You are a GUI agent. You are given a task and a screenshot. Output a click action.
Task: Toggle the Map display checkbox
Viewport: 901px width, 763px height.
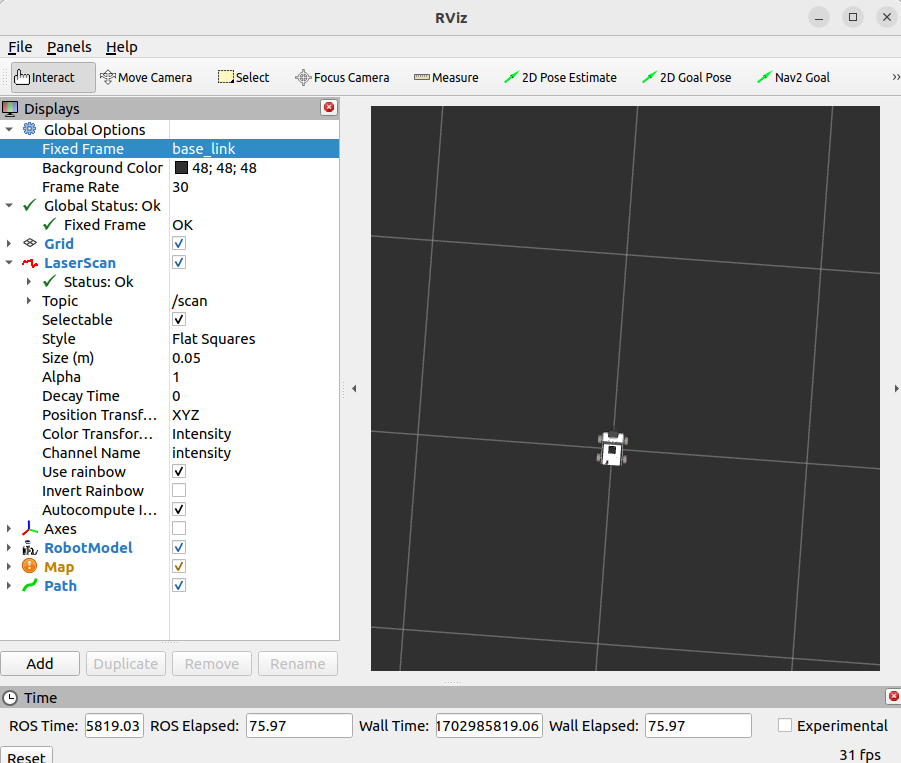(x=179, y=566)
